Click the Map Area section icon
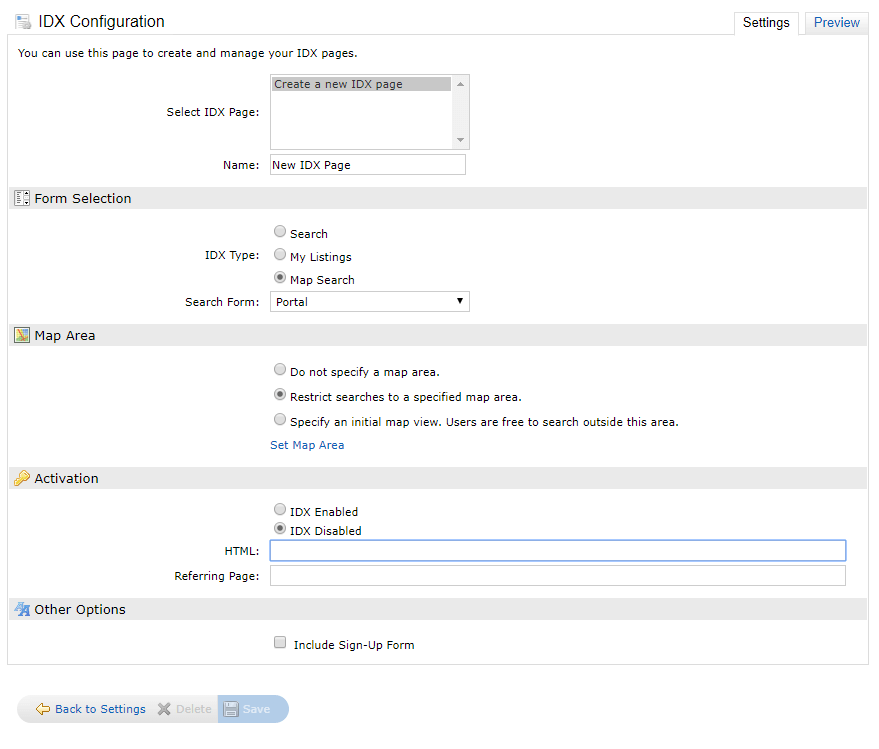The height and width of the screenshot is (749, 879). click(22, 335)
